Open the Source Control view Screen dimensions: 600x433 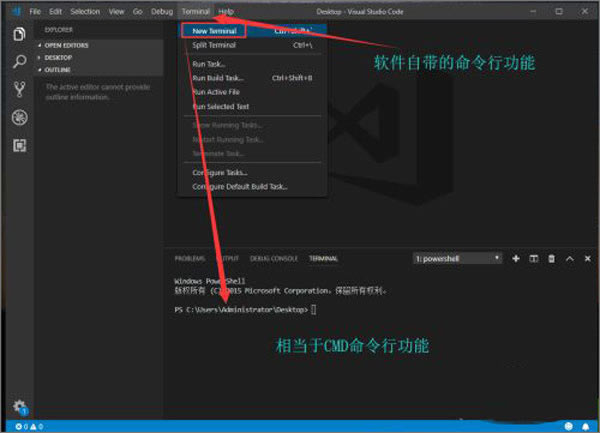coord(20,89)
